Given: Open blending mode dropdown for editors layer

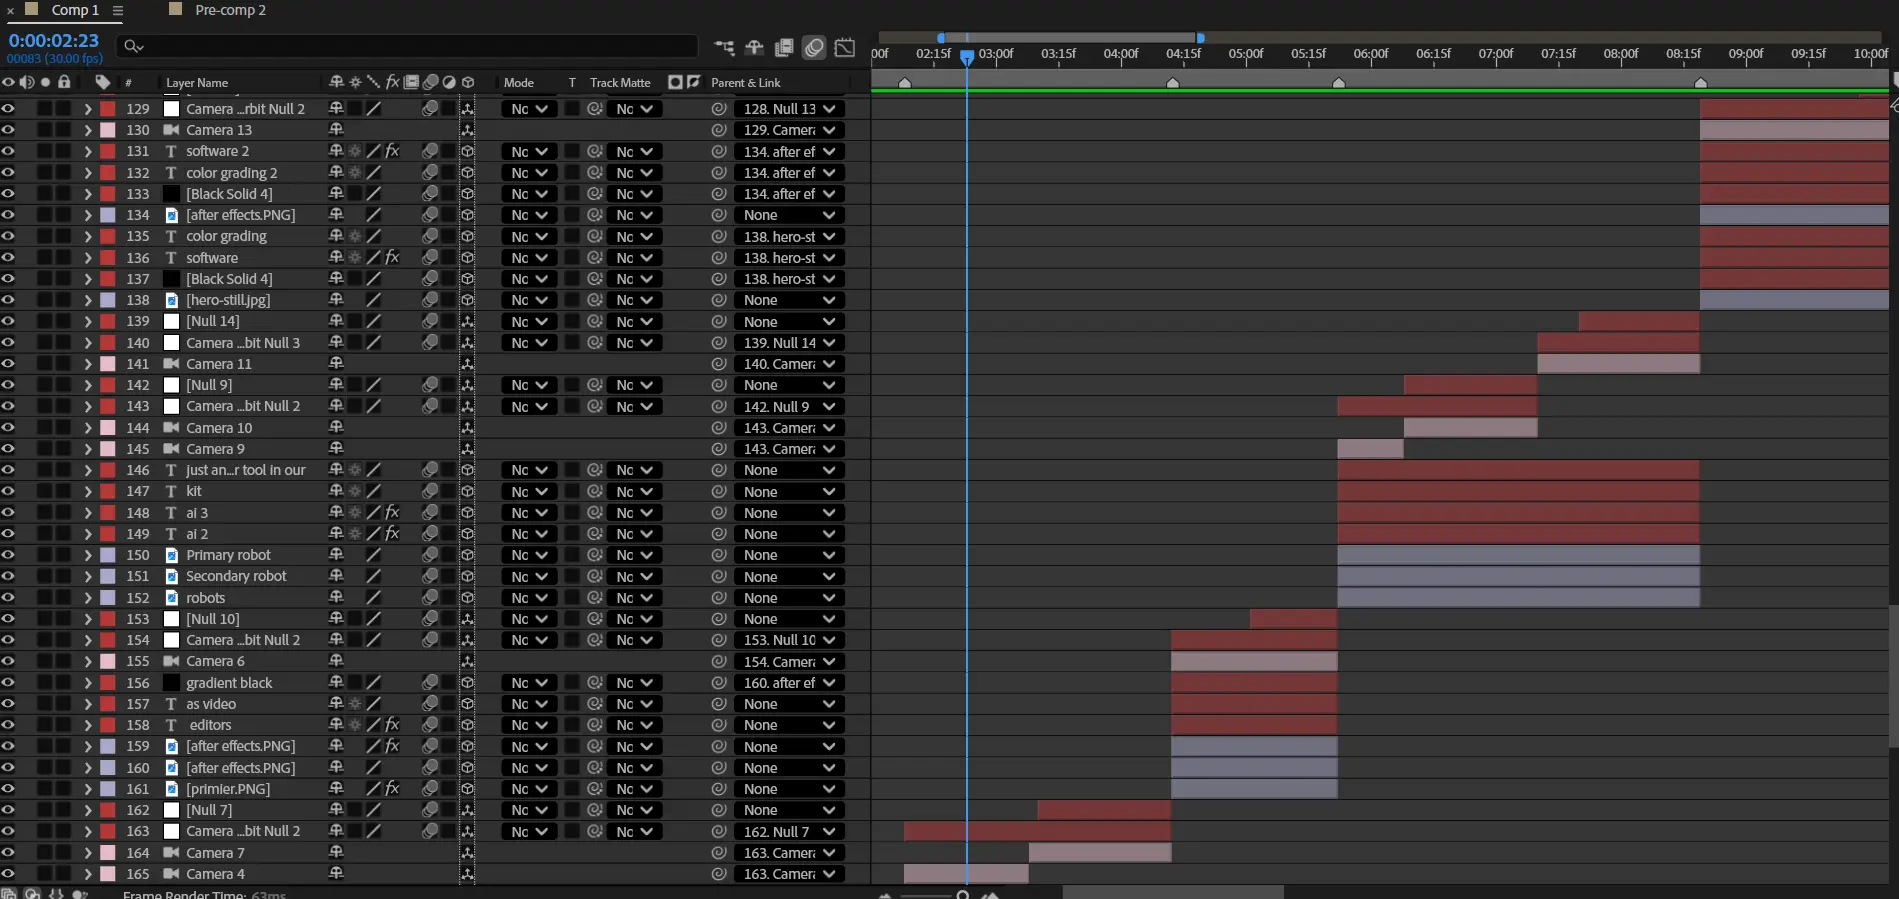Looking at the screenshot, I should [x=529, y=725].
